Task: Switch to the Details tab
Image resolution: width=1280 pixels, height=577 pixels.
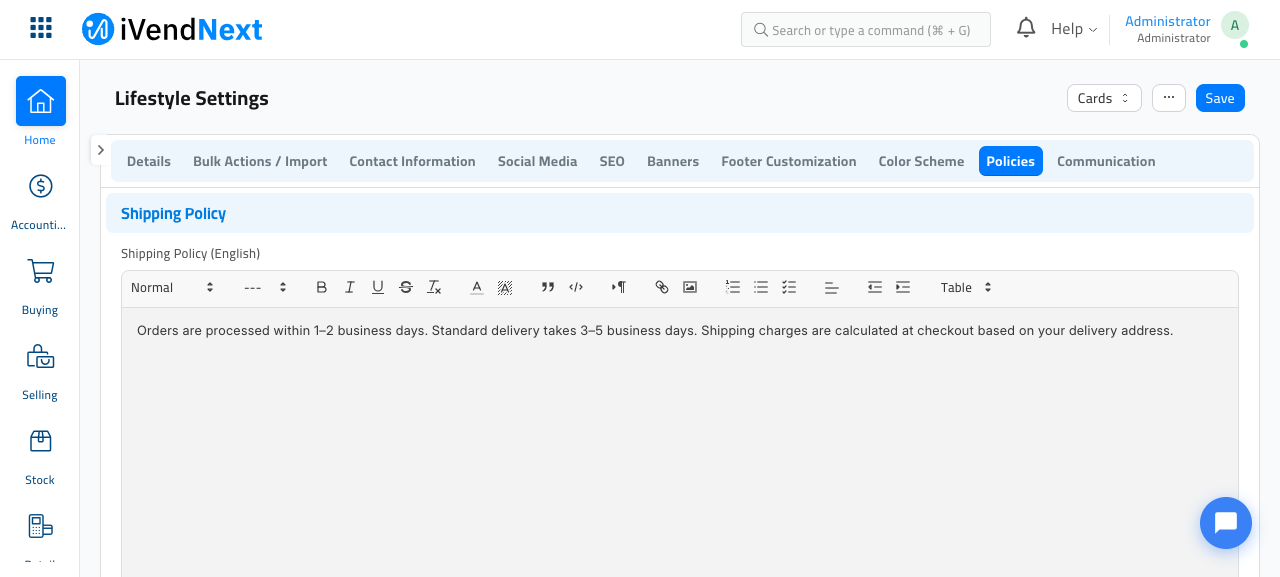Action: pyautogui.click(x=149, y=161)
